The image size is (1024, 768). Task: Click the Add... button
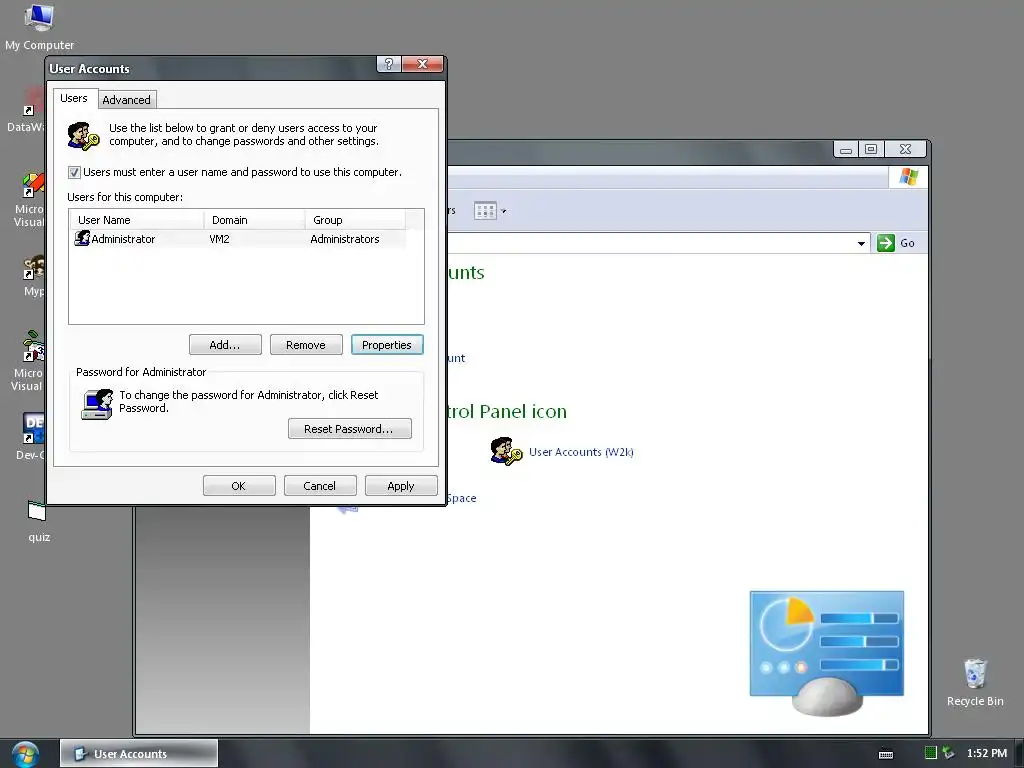(x=225, y=345)
